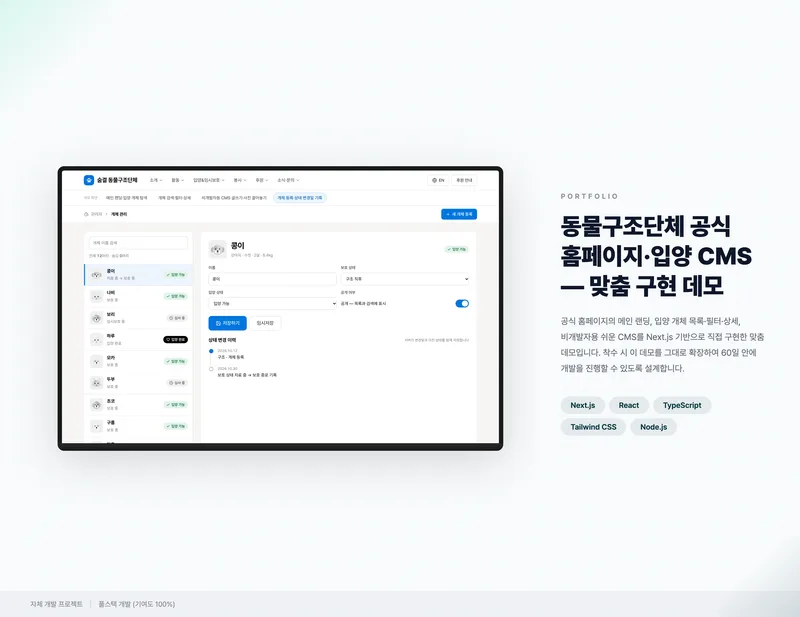Switch language with the EN button
This screenshot has width=800, height=617.
point(438,180)
